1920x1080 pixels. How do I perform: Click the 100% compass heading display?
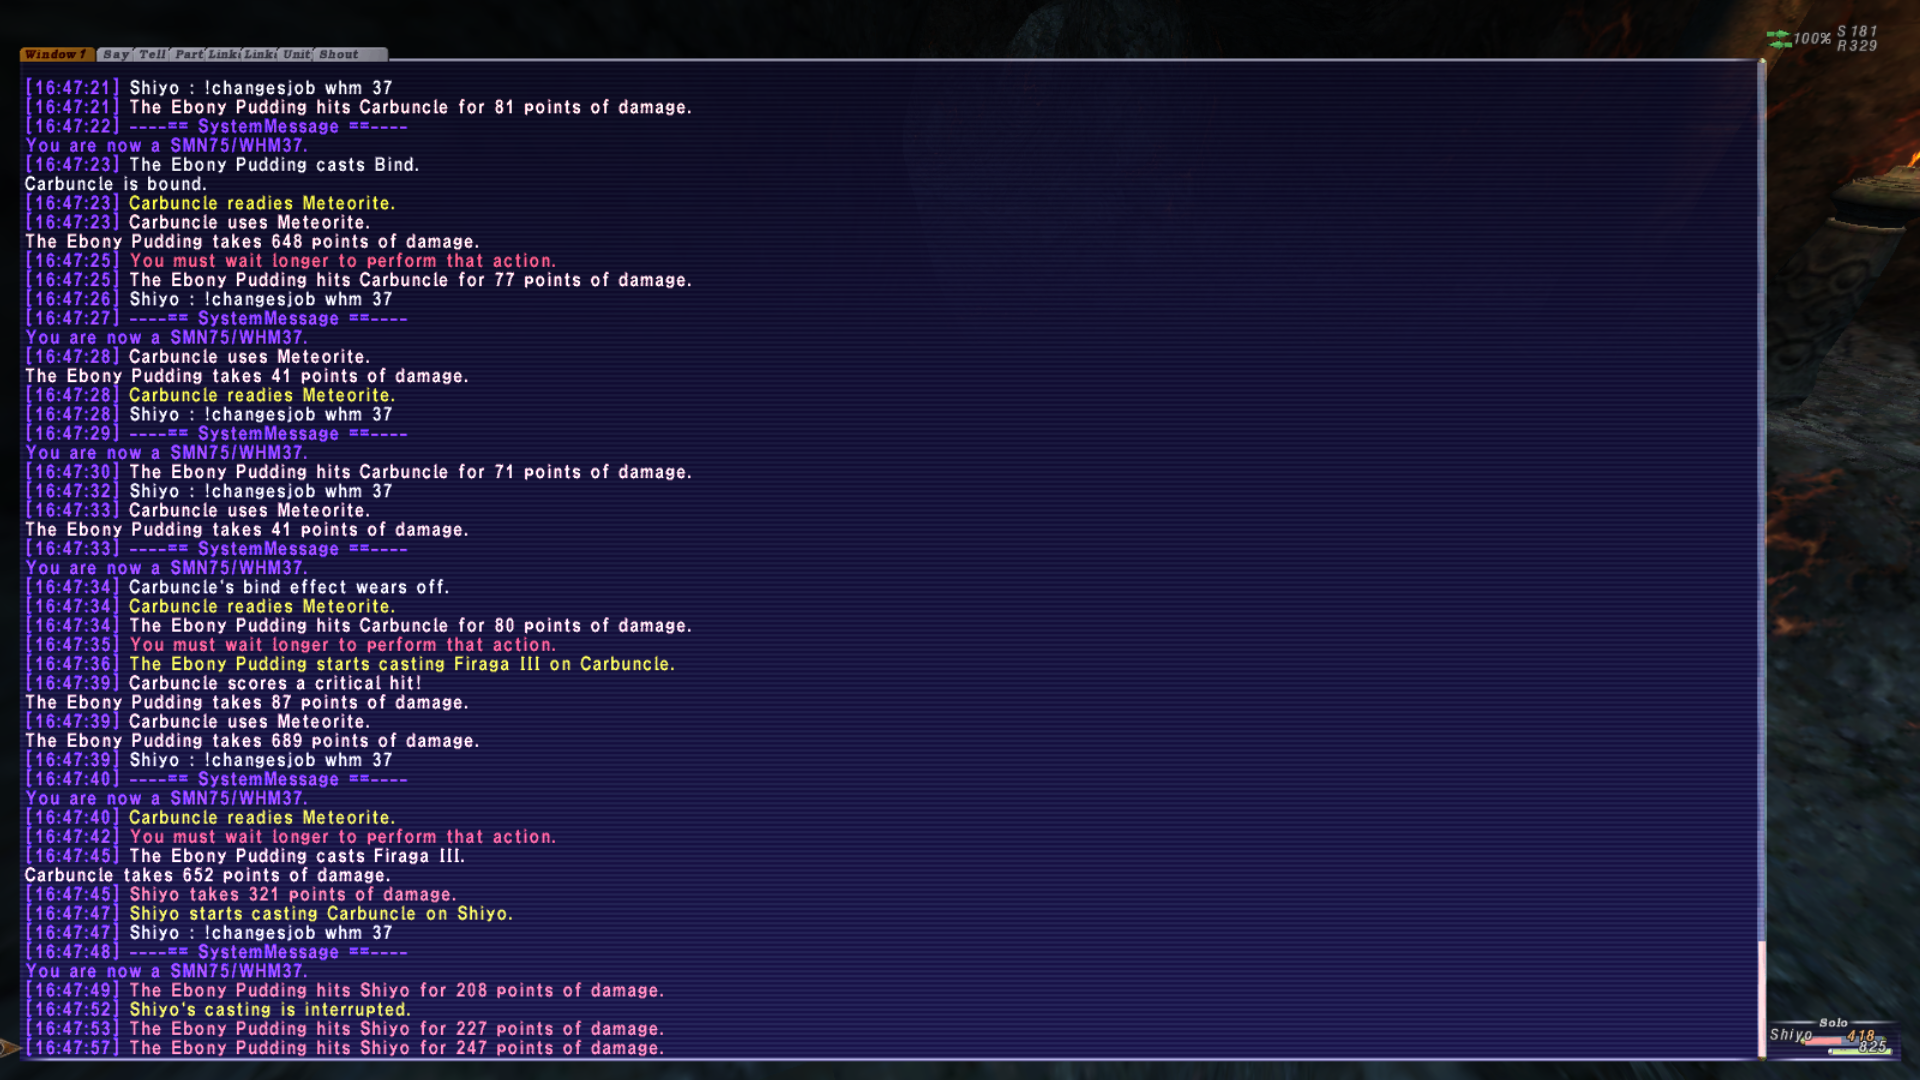tap(1812, 39)
